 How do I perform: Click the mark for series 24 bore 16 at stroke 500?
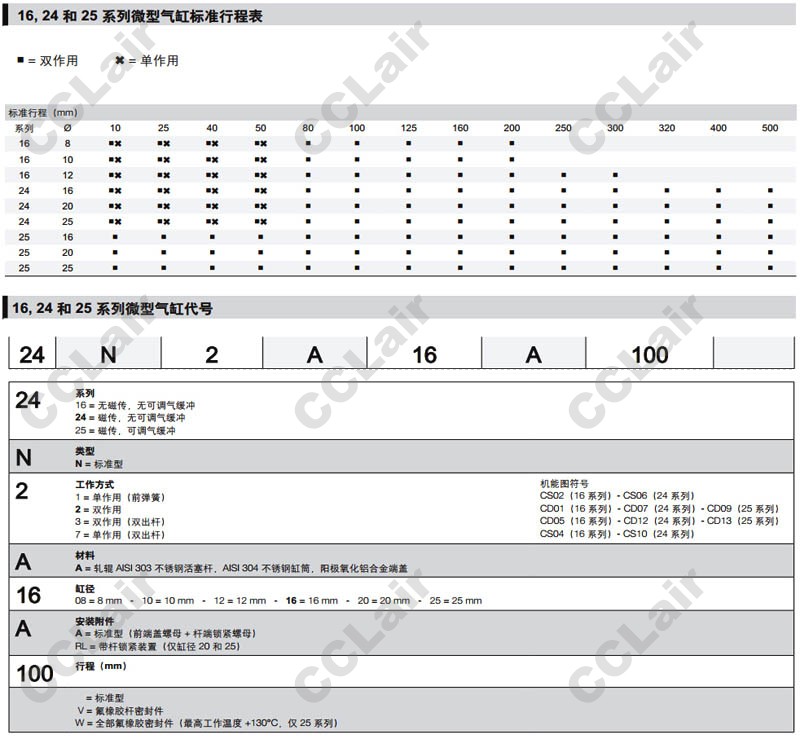pyautogui.click(x=770, y=190)
